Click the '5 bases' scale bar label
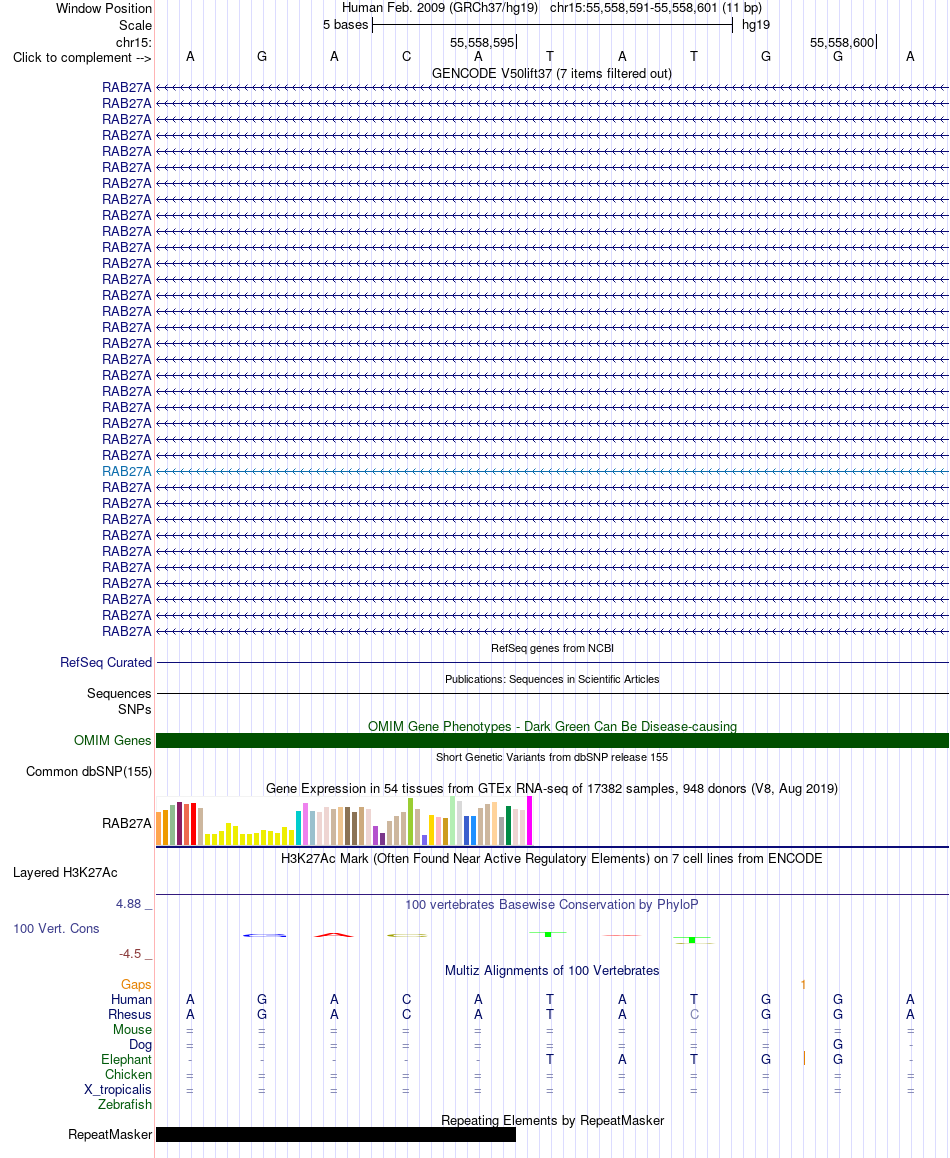Viewport: 950px width, 1158px height. (345, 24)
